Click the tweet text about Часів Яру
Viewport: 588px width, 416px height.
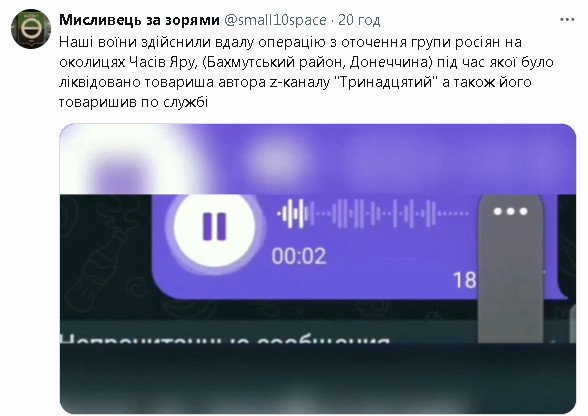306,72
